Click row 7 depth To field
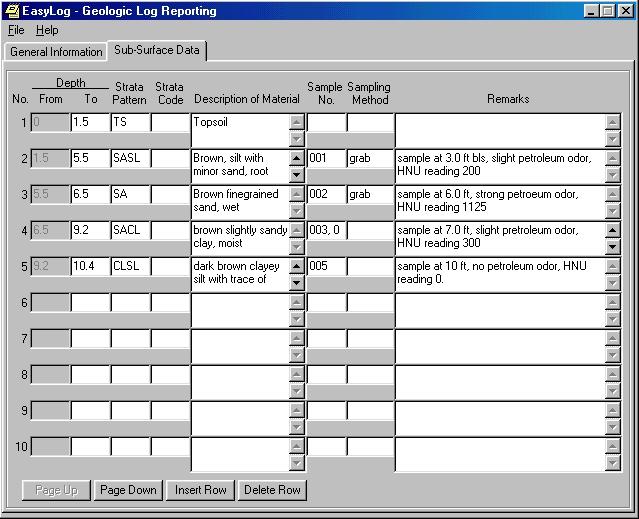This screenshot has width=639, height=519. 90,339
